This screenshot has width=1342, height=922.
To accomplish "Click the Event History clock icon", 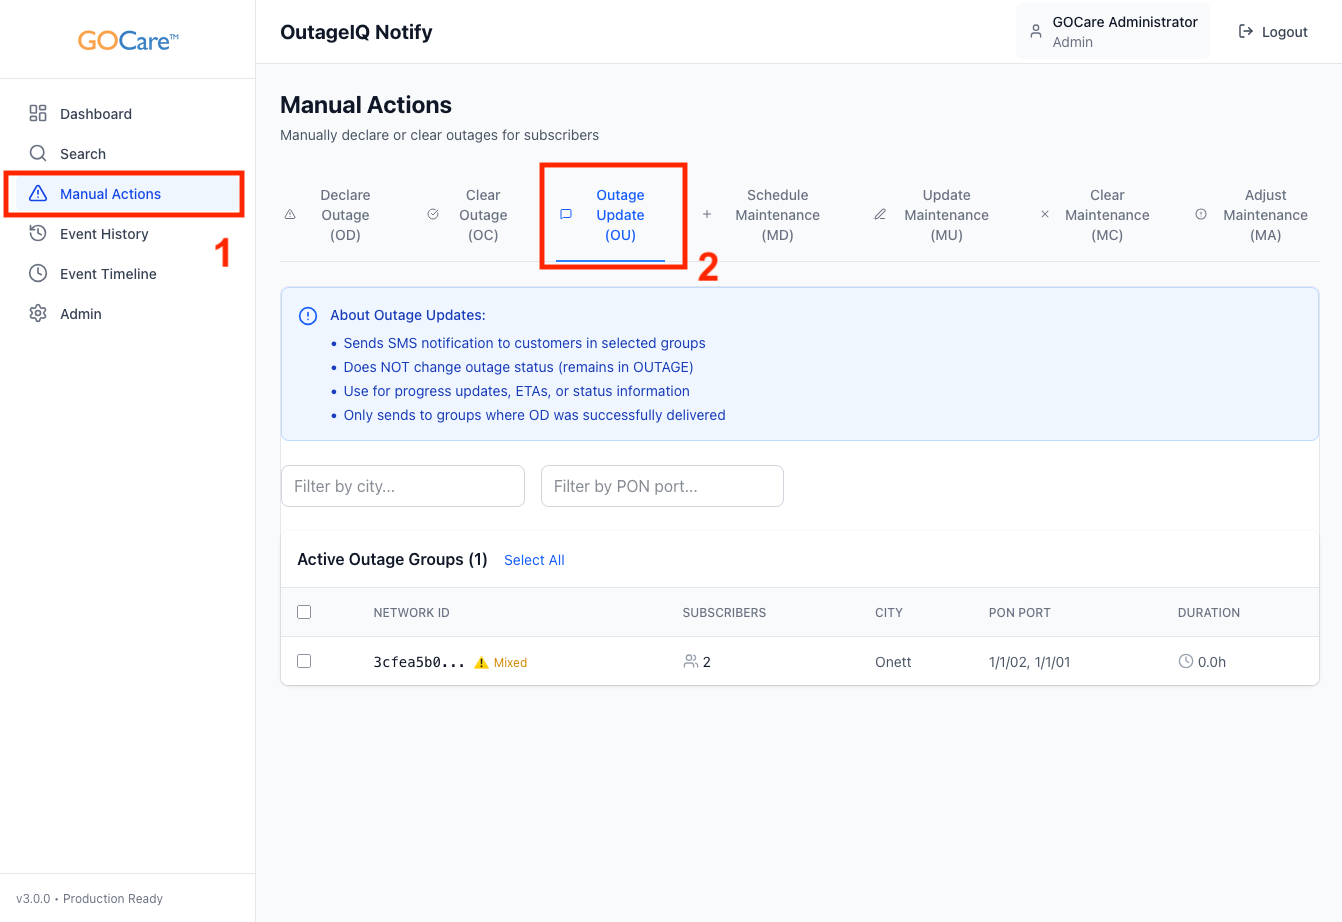I will pyautogui.click(x=38, y=233).
